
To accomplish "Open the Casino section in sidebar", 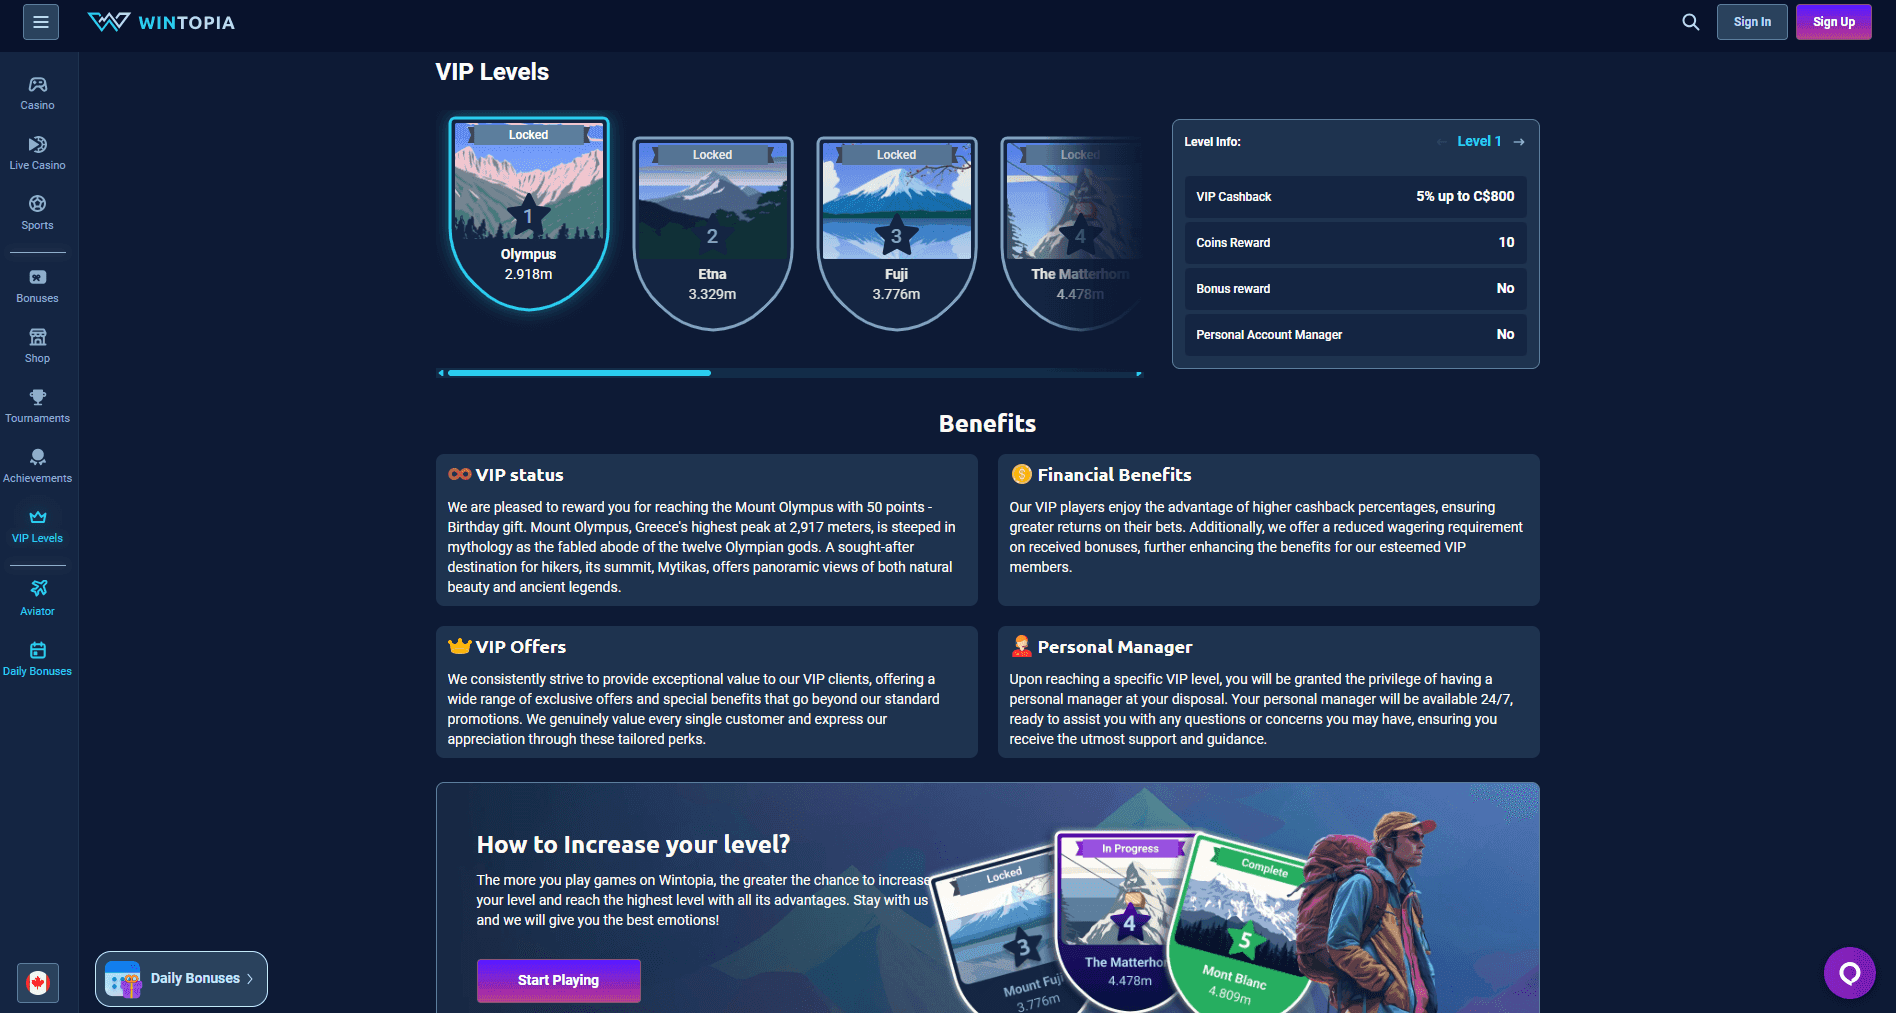I will 38,93.
